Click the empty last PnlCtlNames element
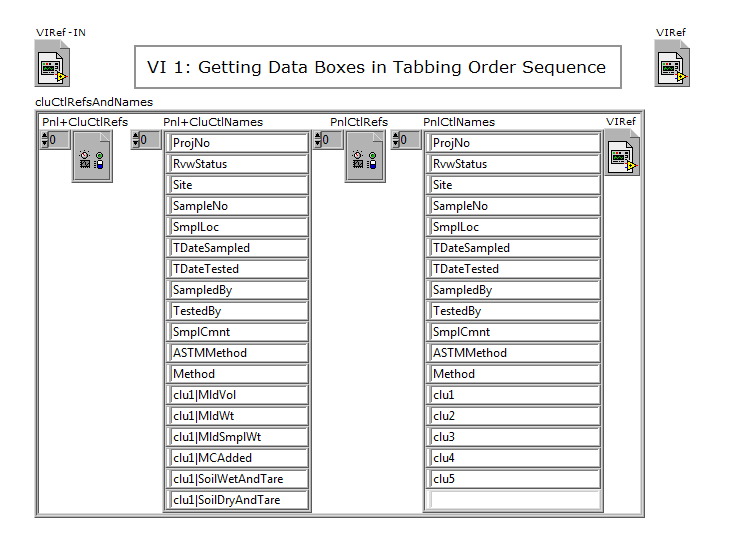736x548 pixels. 514,500
